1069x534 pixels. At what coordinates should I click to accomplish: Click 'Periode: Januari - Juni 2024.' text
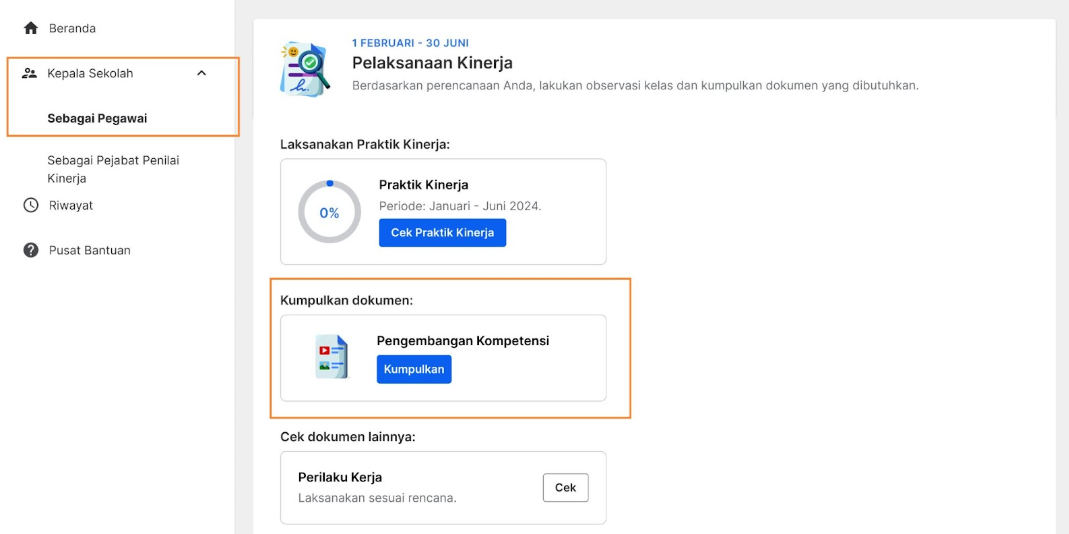(460, 206)
